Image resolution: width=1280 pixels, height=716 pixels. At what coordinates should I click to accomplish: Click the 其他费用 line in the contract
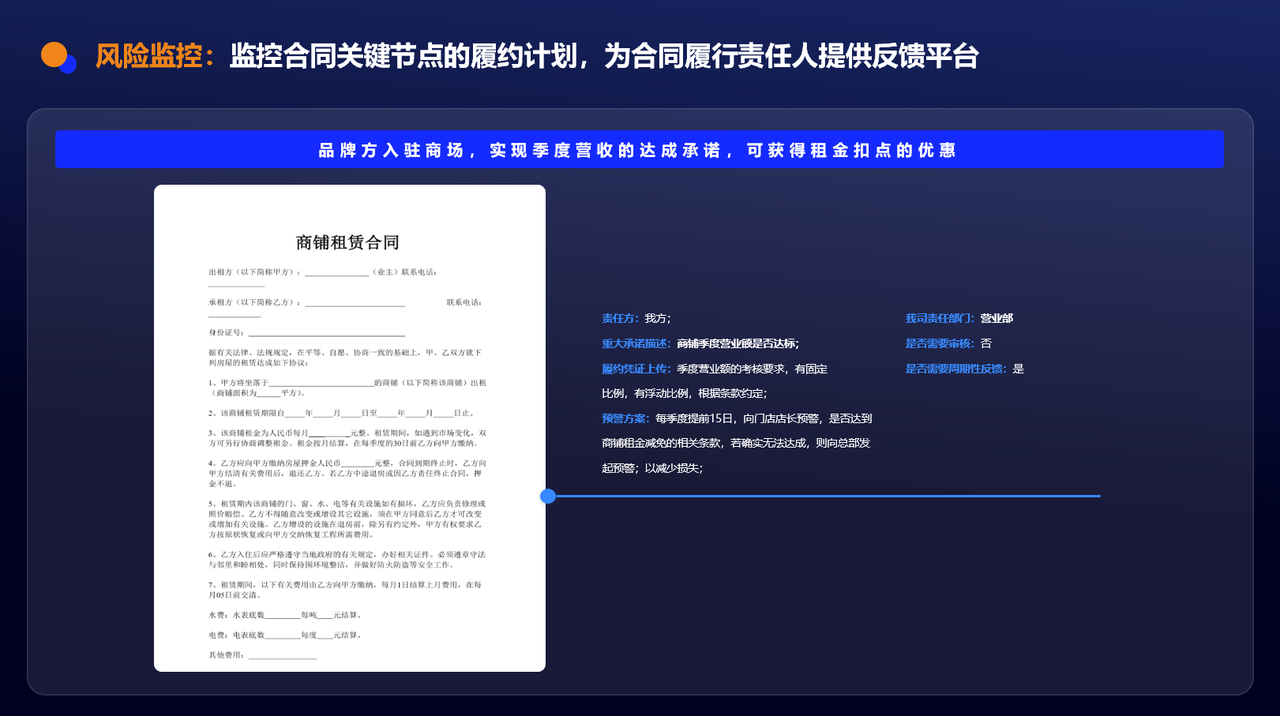pyautogui.click(x=263, y=655)
